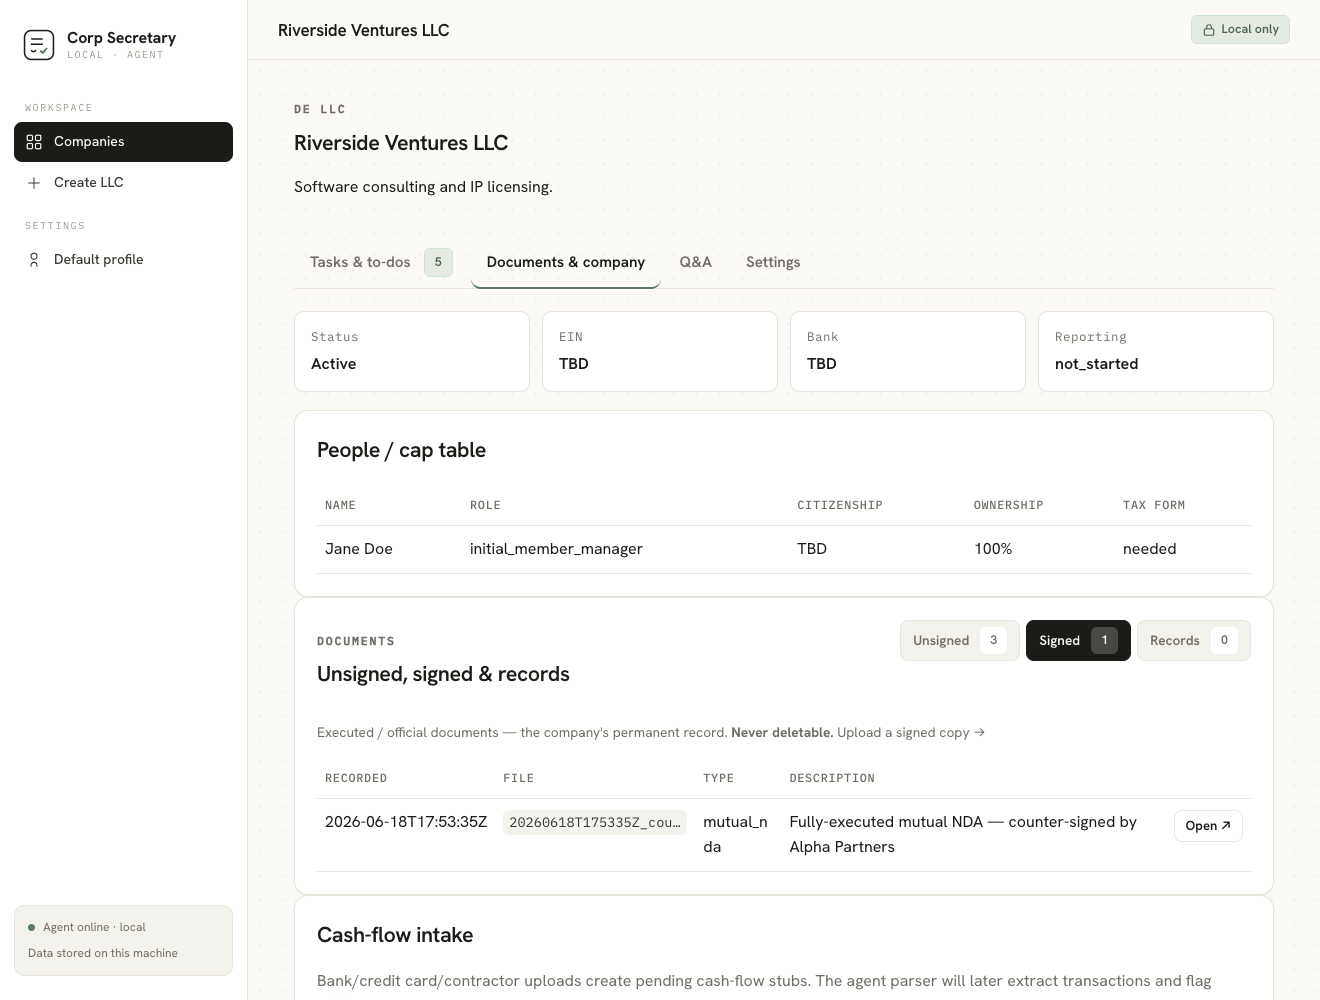Screen dimensions: 1320x1000
Task: Switch to the Tasks & to-dos tab
Action: pos(381,262)
